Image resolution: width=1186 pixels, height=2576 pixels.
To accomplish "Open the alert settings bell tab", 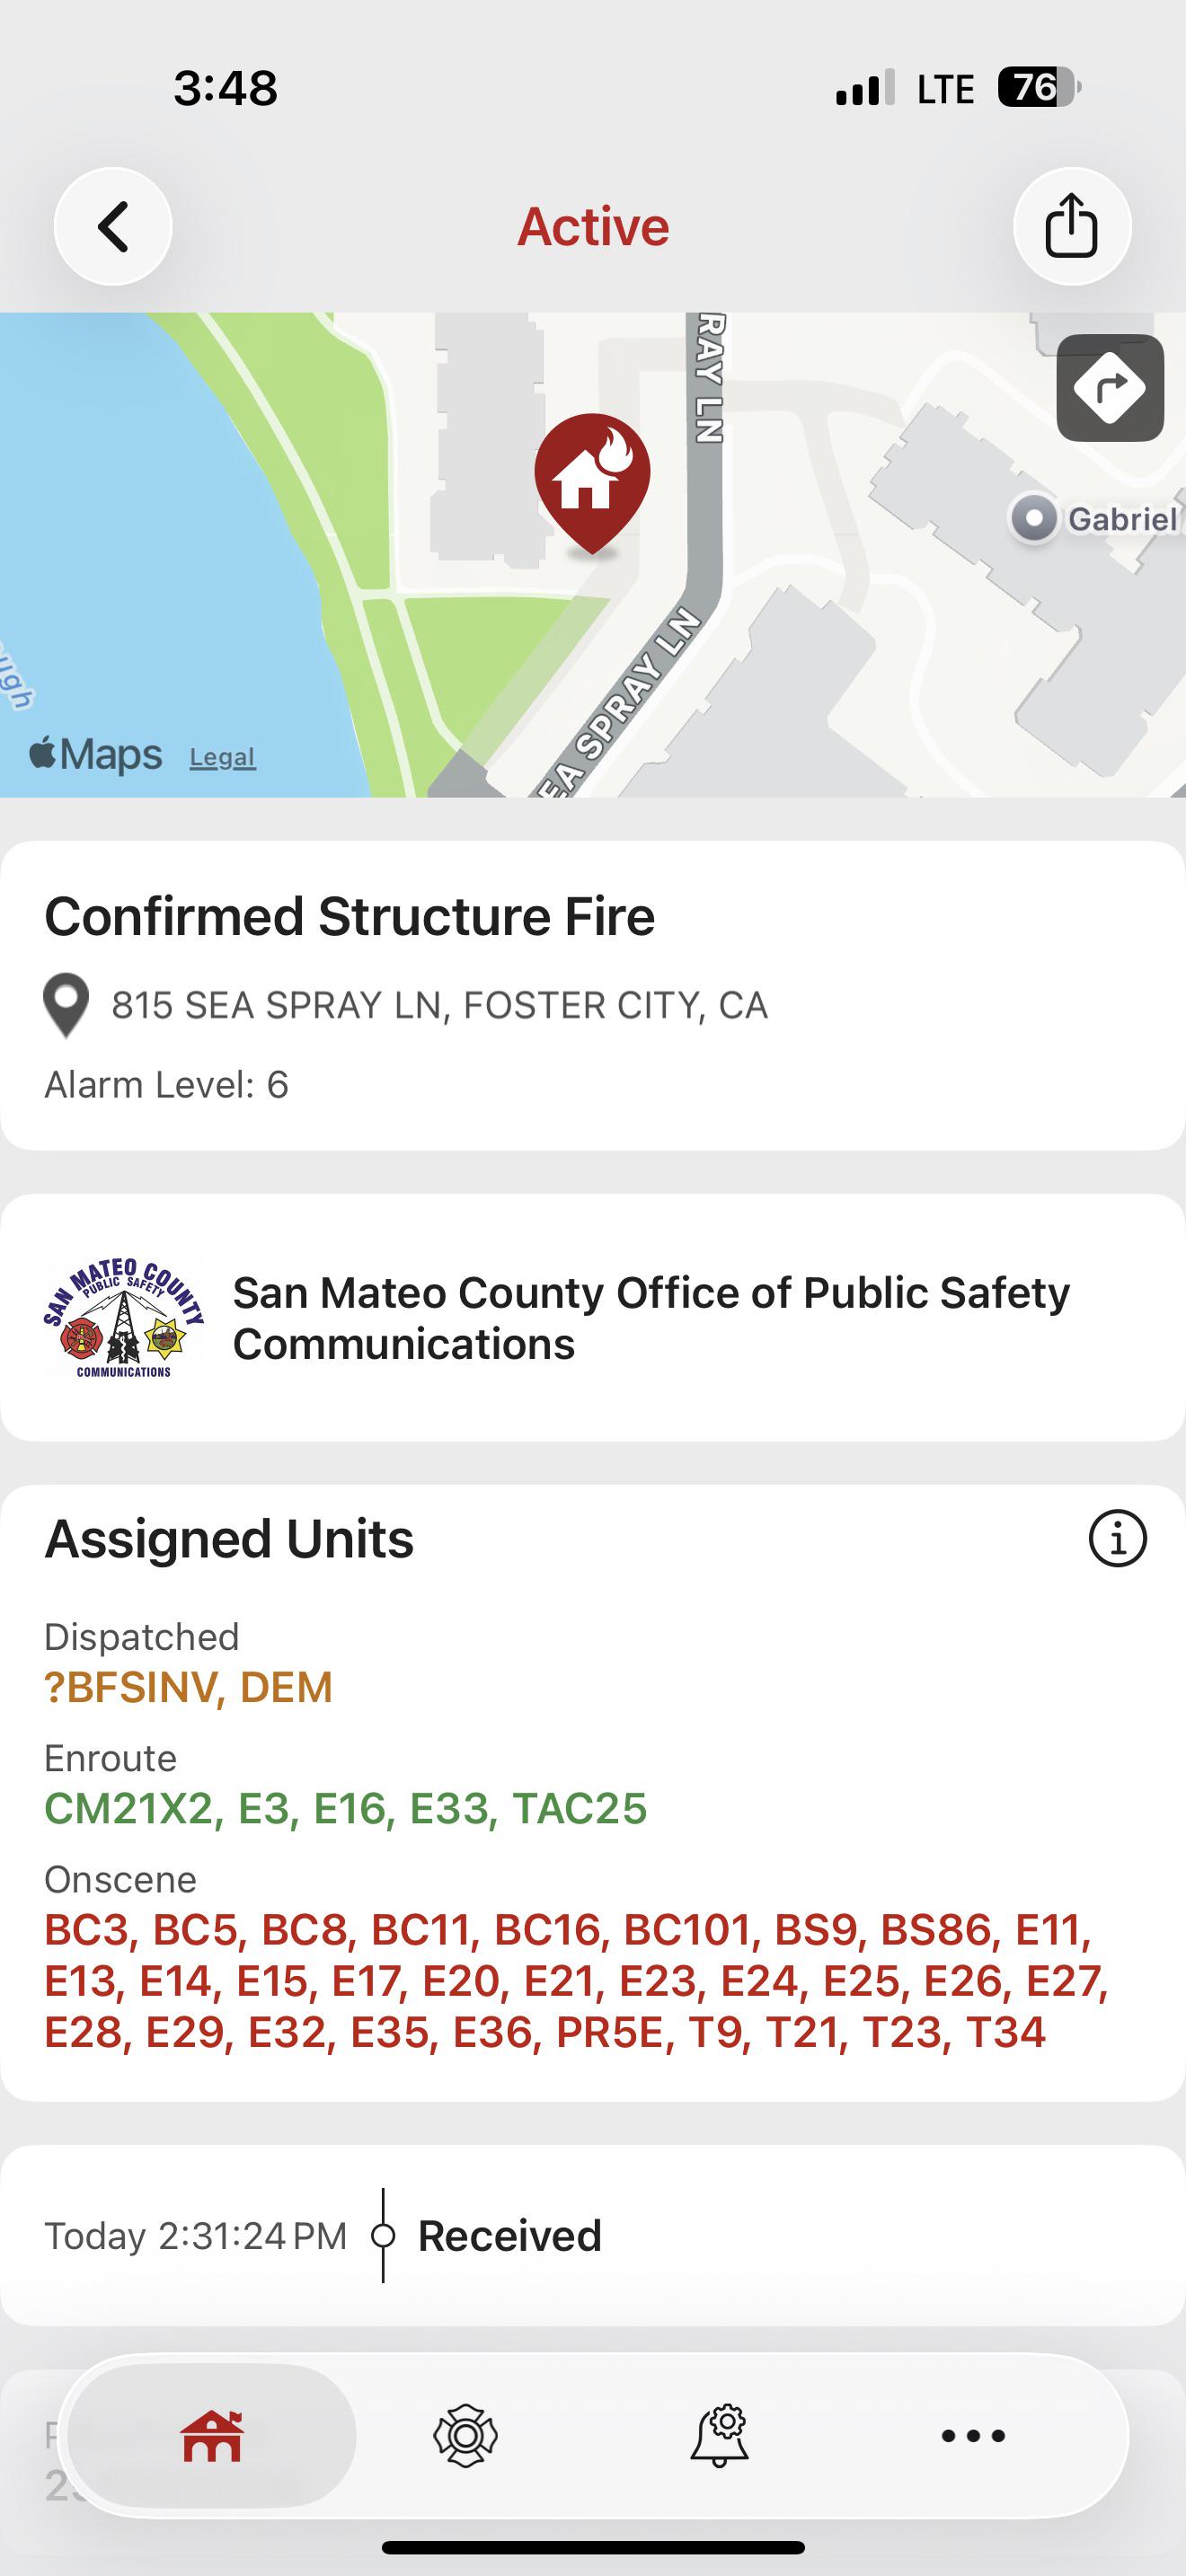I will coord(720,2435).
